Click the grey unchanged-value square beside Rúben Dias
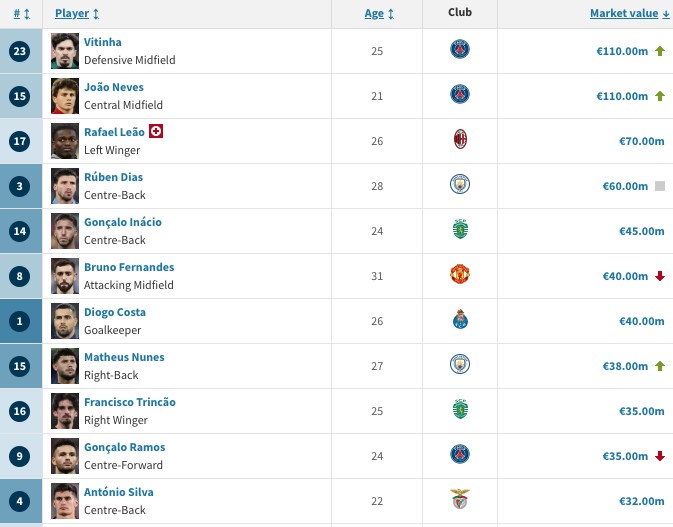The width and height of the screenshot is (673, 527). pyautogui.click(x=660, y=186)
